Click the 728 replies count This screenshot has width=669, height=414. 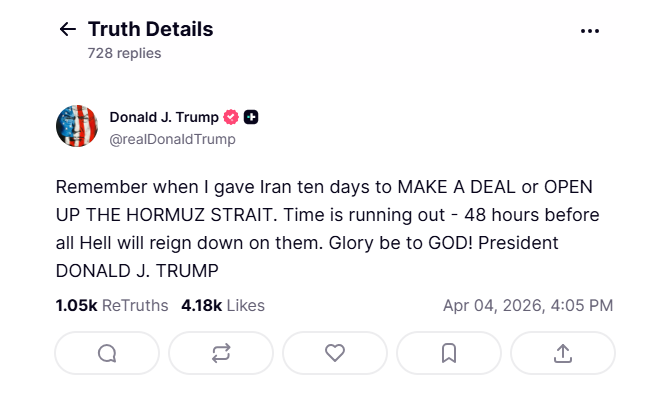(124, 53)
